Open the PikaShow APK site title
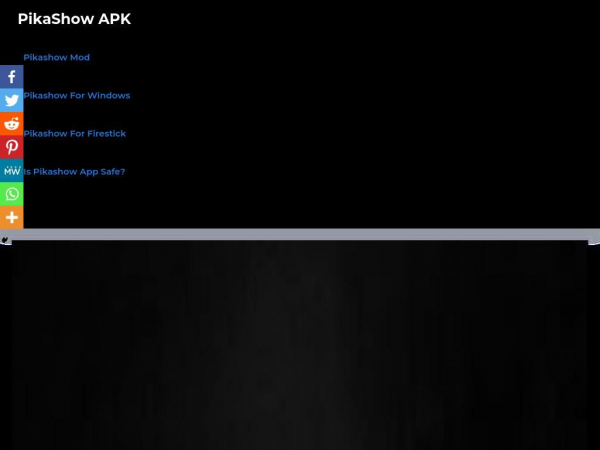Screen dimensions: 600x450 74,19
